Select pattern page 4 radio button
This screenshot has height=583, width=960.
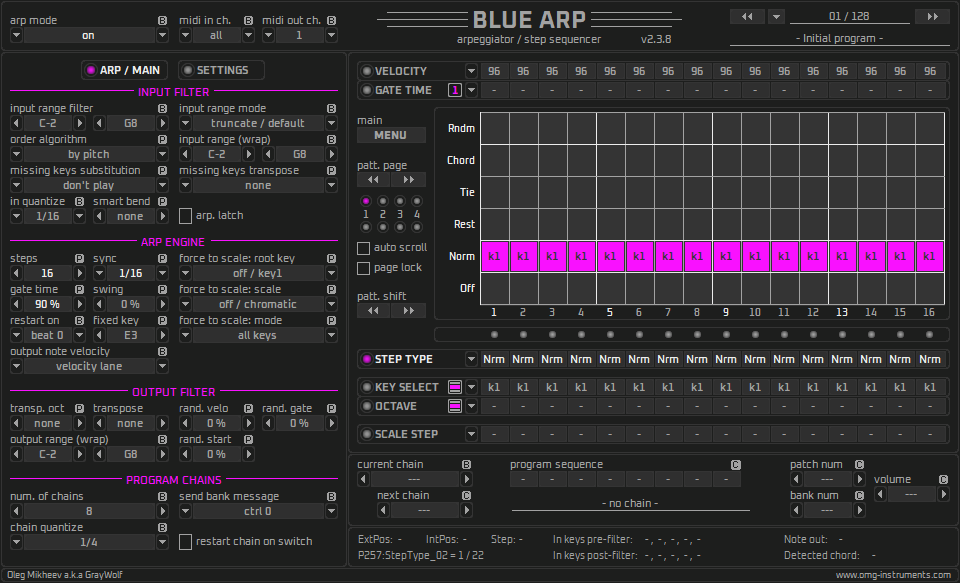click(417, 201)
